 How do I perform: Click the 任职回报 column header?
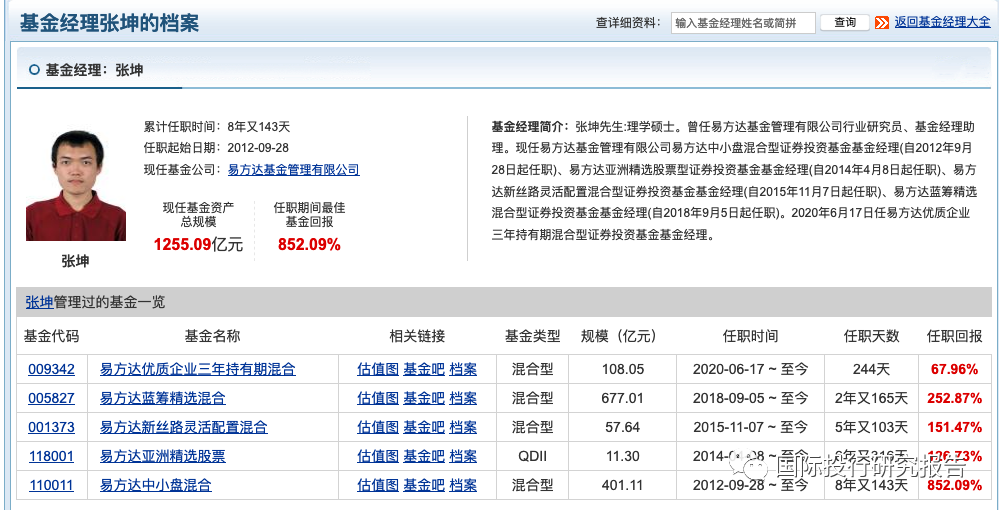tap(954, 336)
